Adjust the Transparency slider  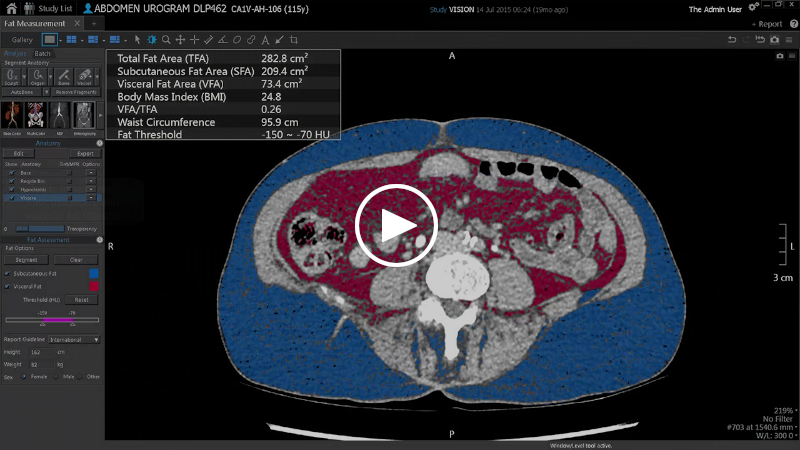coord(40,229)
